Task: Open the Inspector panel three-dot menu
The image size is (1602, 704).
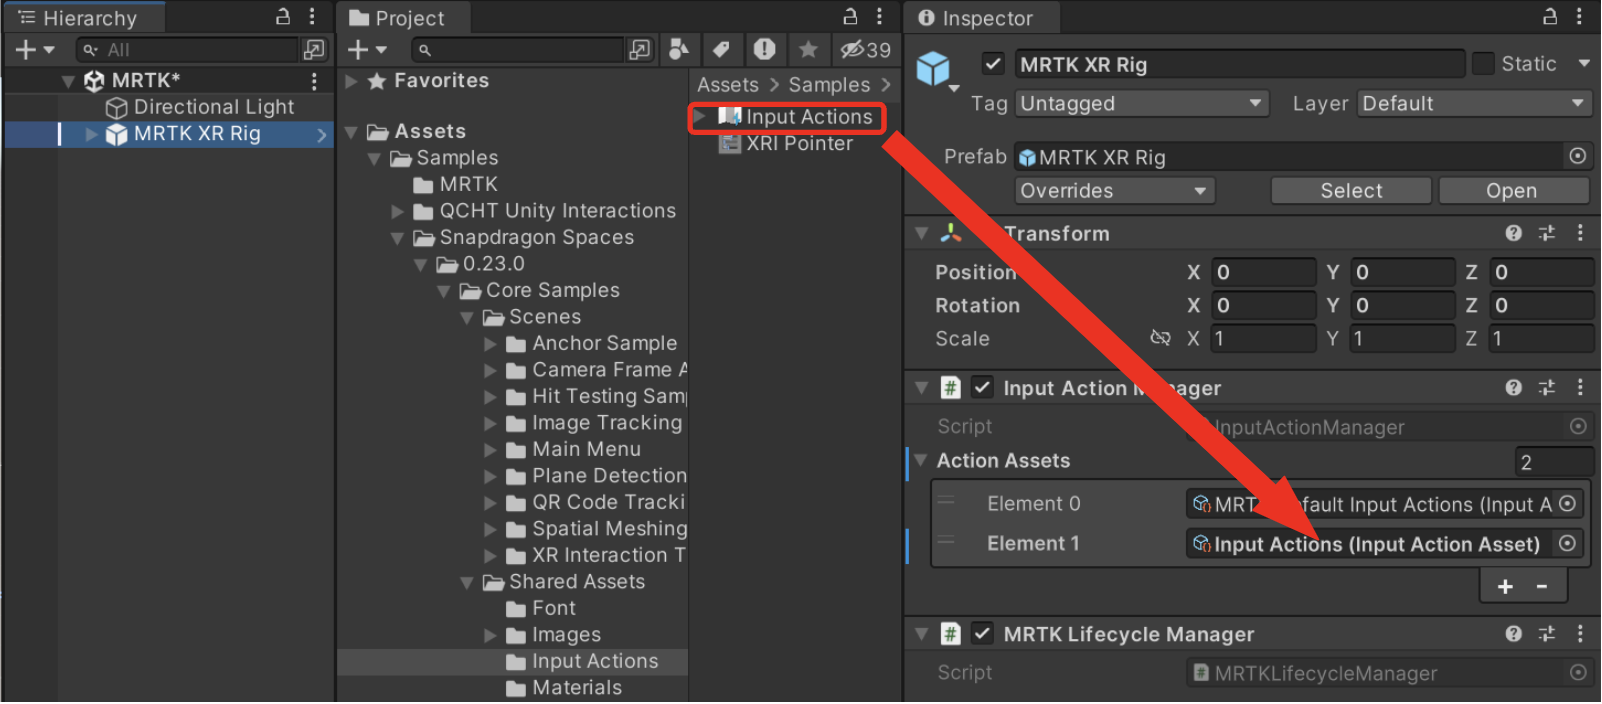Action: [1579, 16]
